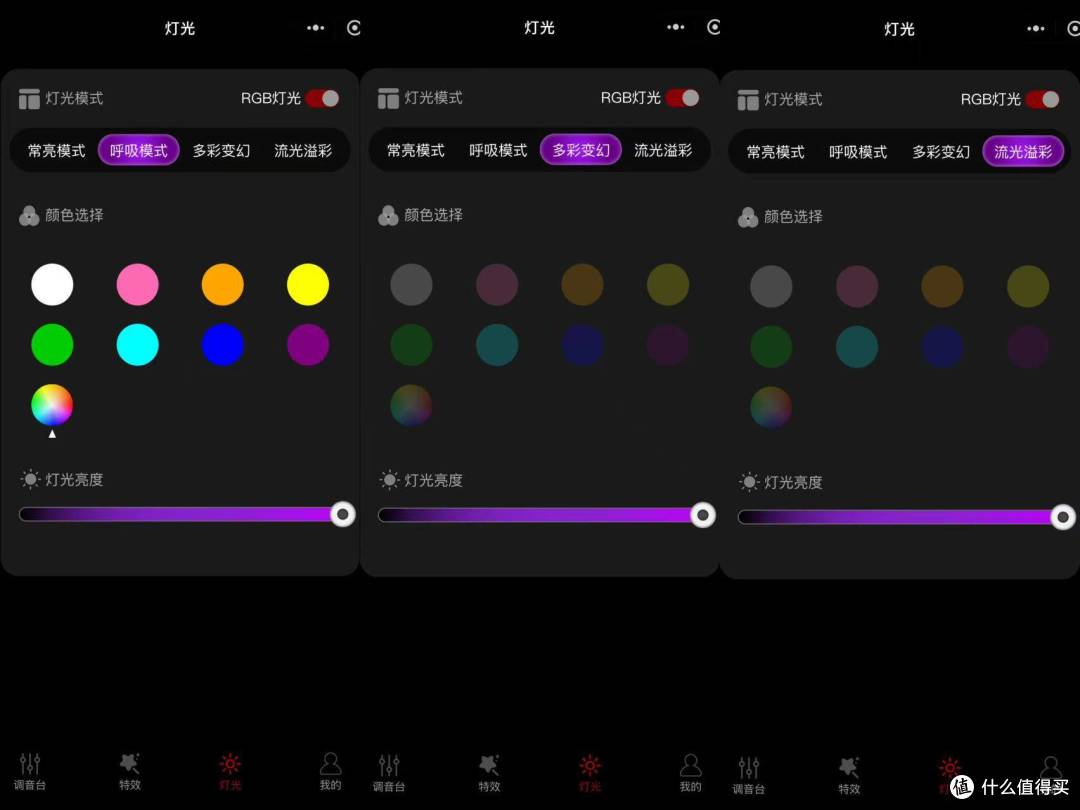This screenshot has width=1080, height=810.
Task: Tap the circular close icon in middle header
Action: click(714, 27)
